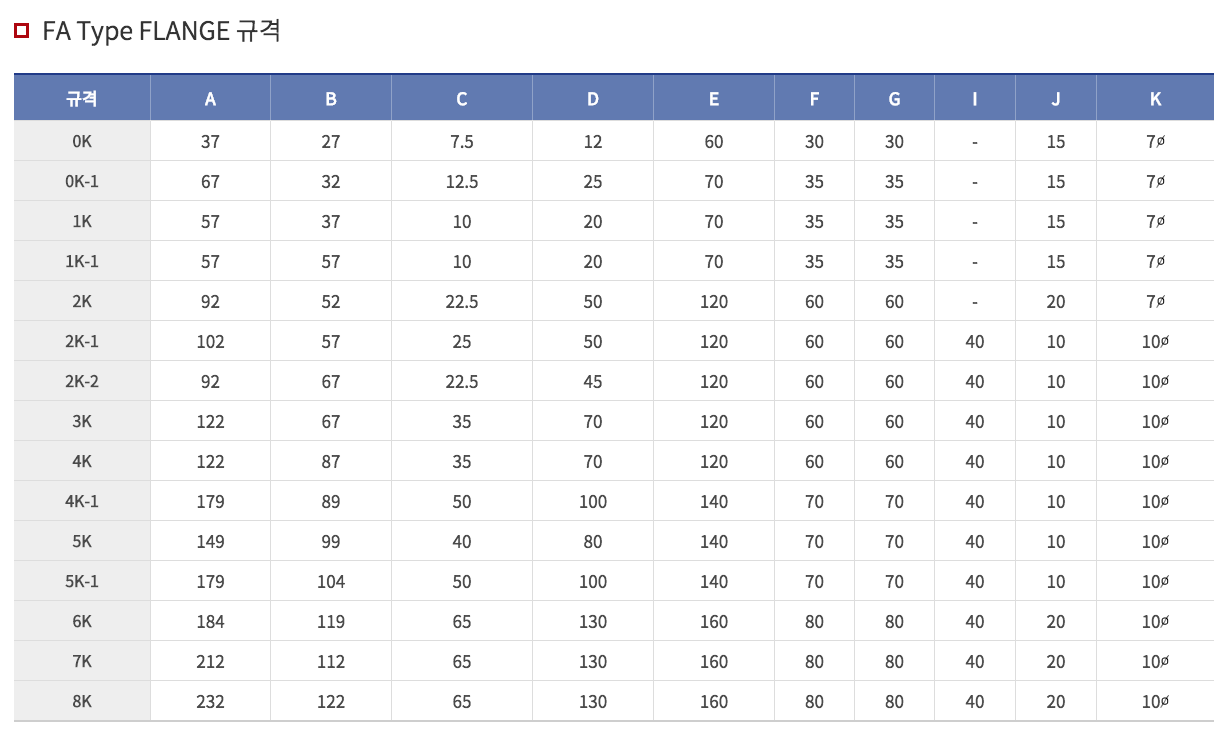Click the FA Type FLANGE 규격 heading
1230x741 pixels.
click(x=161, y=31)
